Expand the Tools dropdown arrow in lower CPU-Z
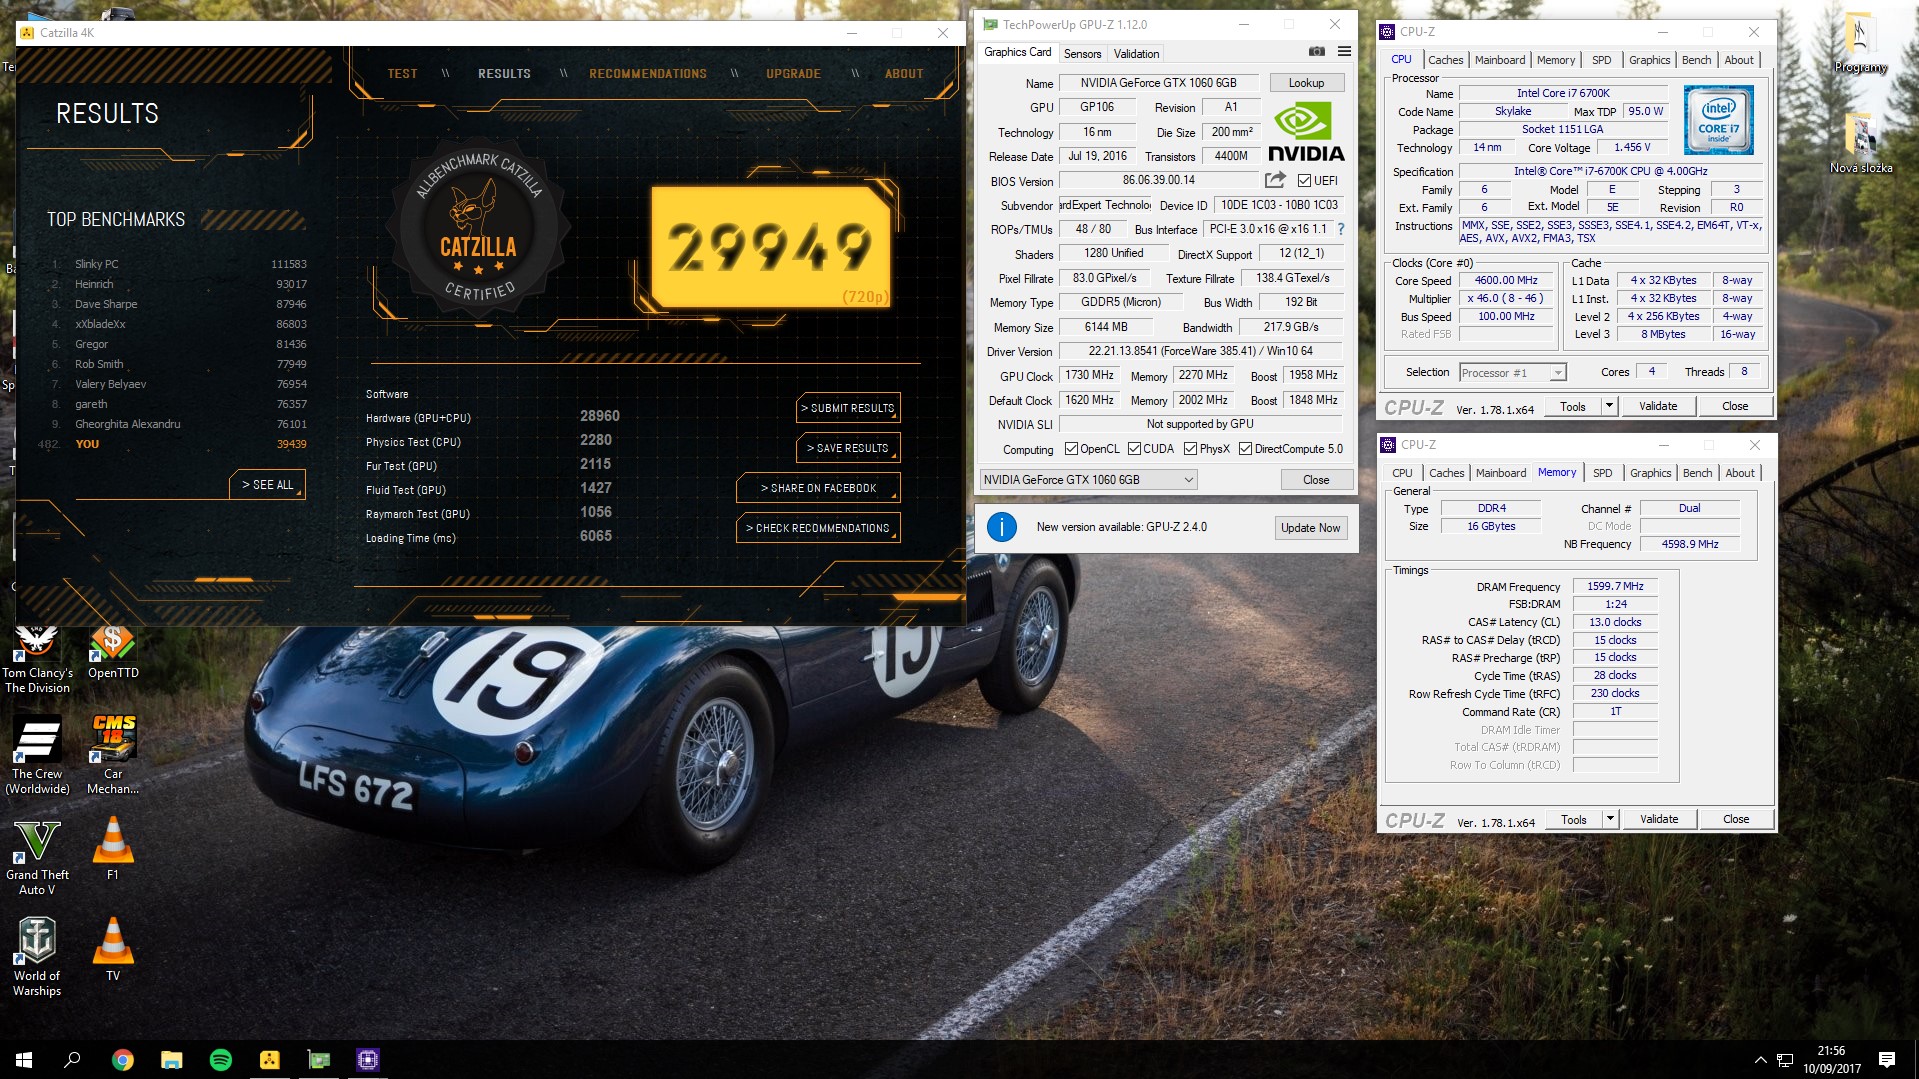1919x1079 pixels. pyautogui.click(x=1610, y=819)
